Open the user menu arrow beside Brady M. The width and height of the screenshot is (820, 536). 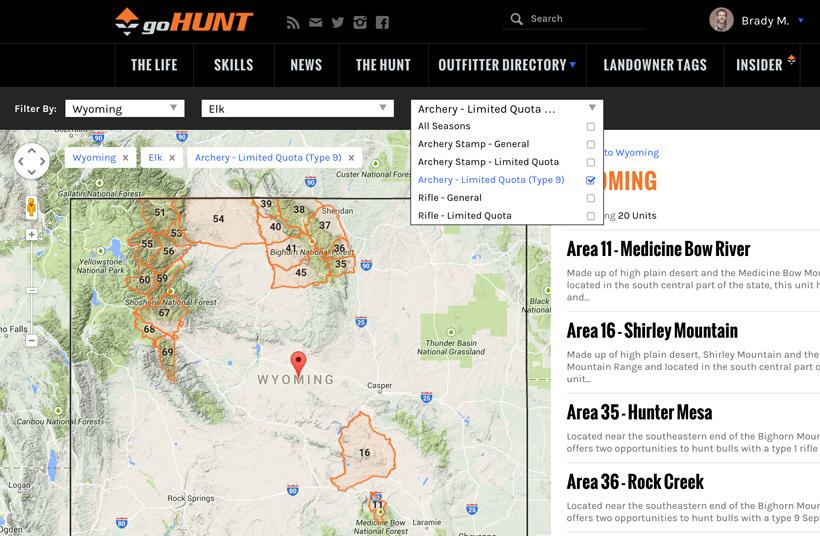(x=801, y=20)
